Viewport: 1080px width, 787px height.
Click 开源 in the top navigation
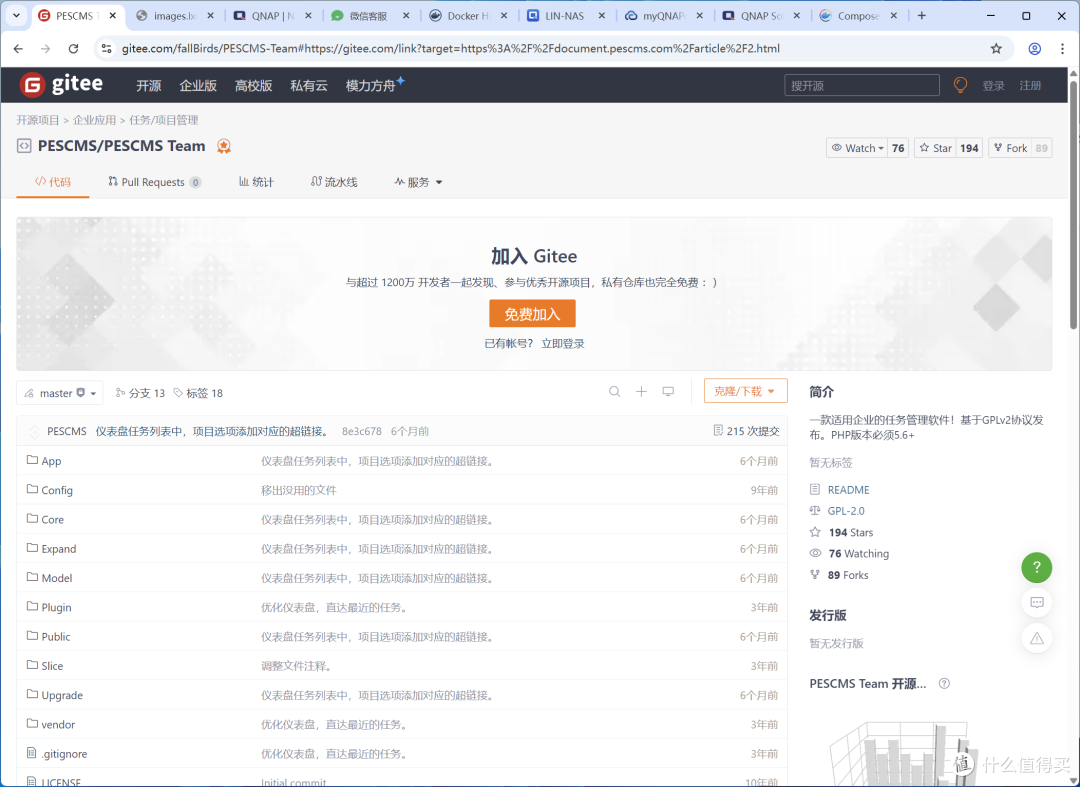point(149,85)
